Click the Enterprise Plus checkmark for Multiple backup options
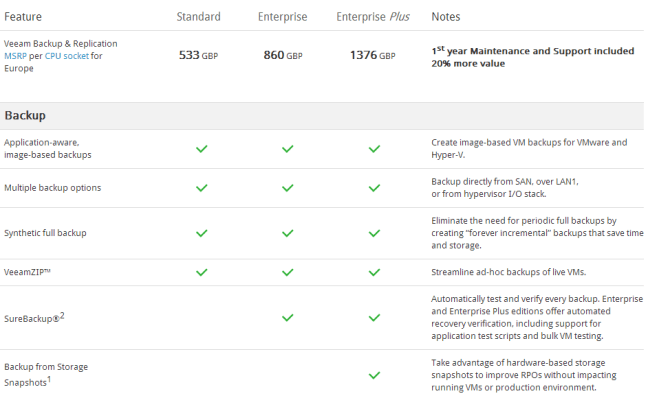The width and height of the screenshot is (648, 398). (374, 188)
